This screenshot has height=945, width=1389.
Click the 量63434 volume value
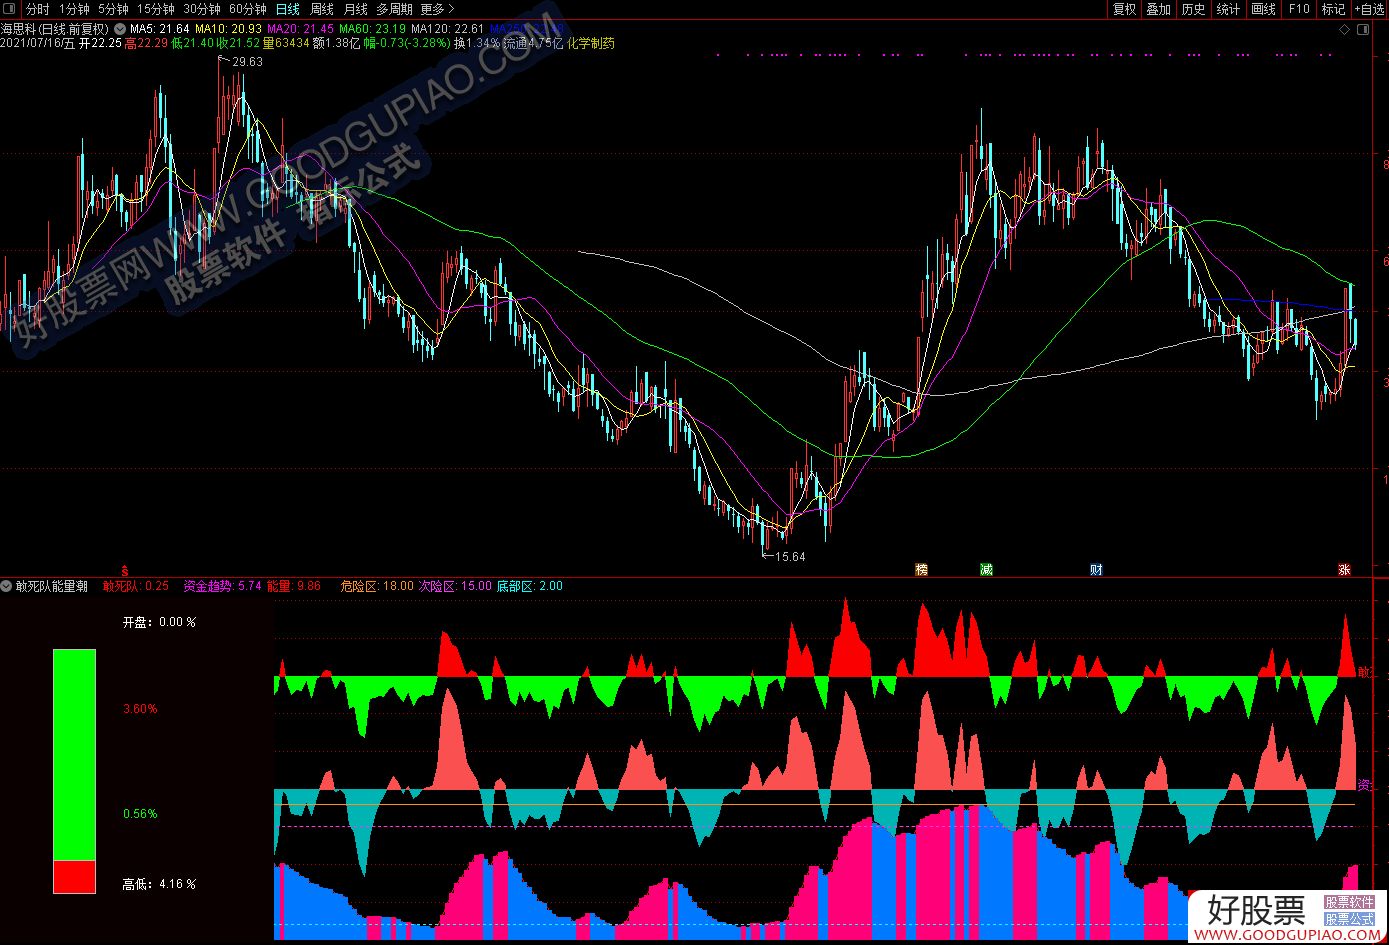(286, 43)
